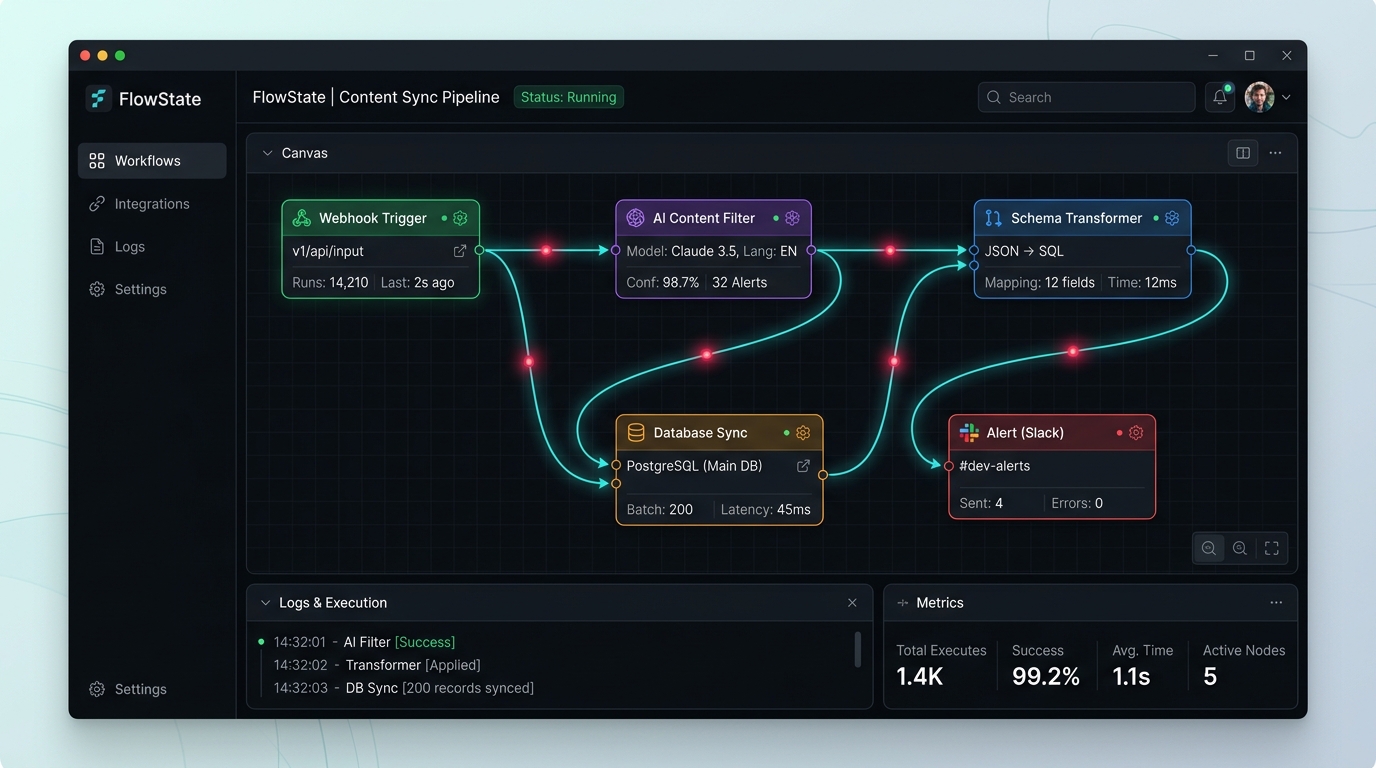The height and width of the screenshot is (768, 1376).
Task: Select the Webhook Trigger node title
Action: pyautogui.click(x=373, y=218)
